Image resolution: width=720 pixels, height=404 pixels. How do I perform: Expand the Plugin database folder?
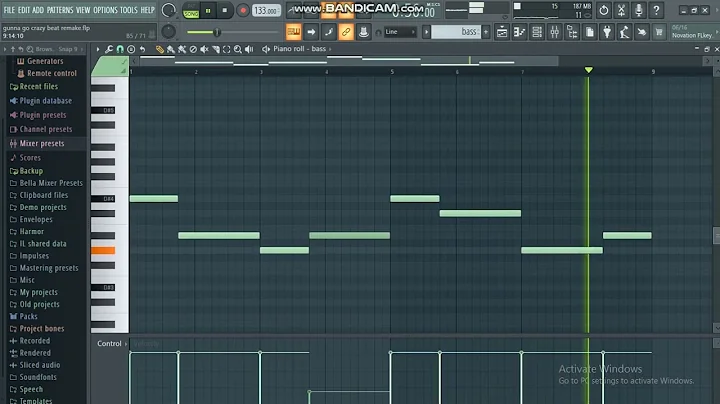point(45,101)
